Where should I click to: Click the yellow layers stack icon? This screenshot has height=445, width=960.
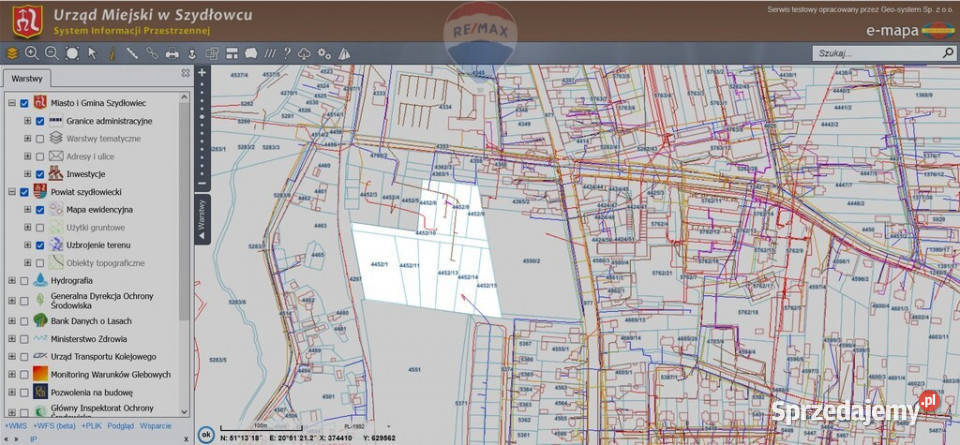[12, 53]
